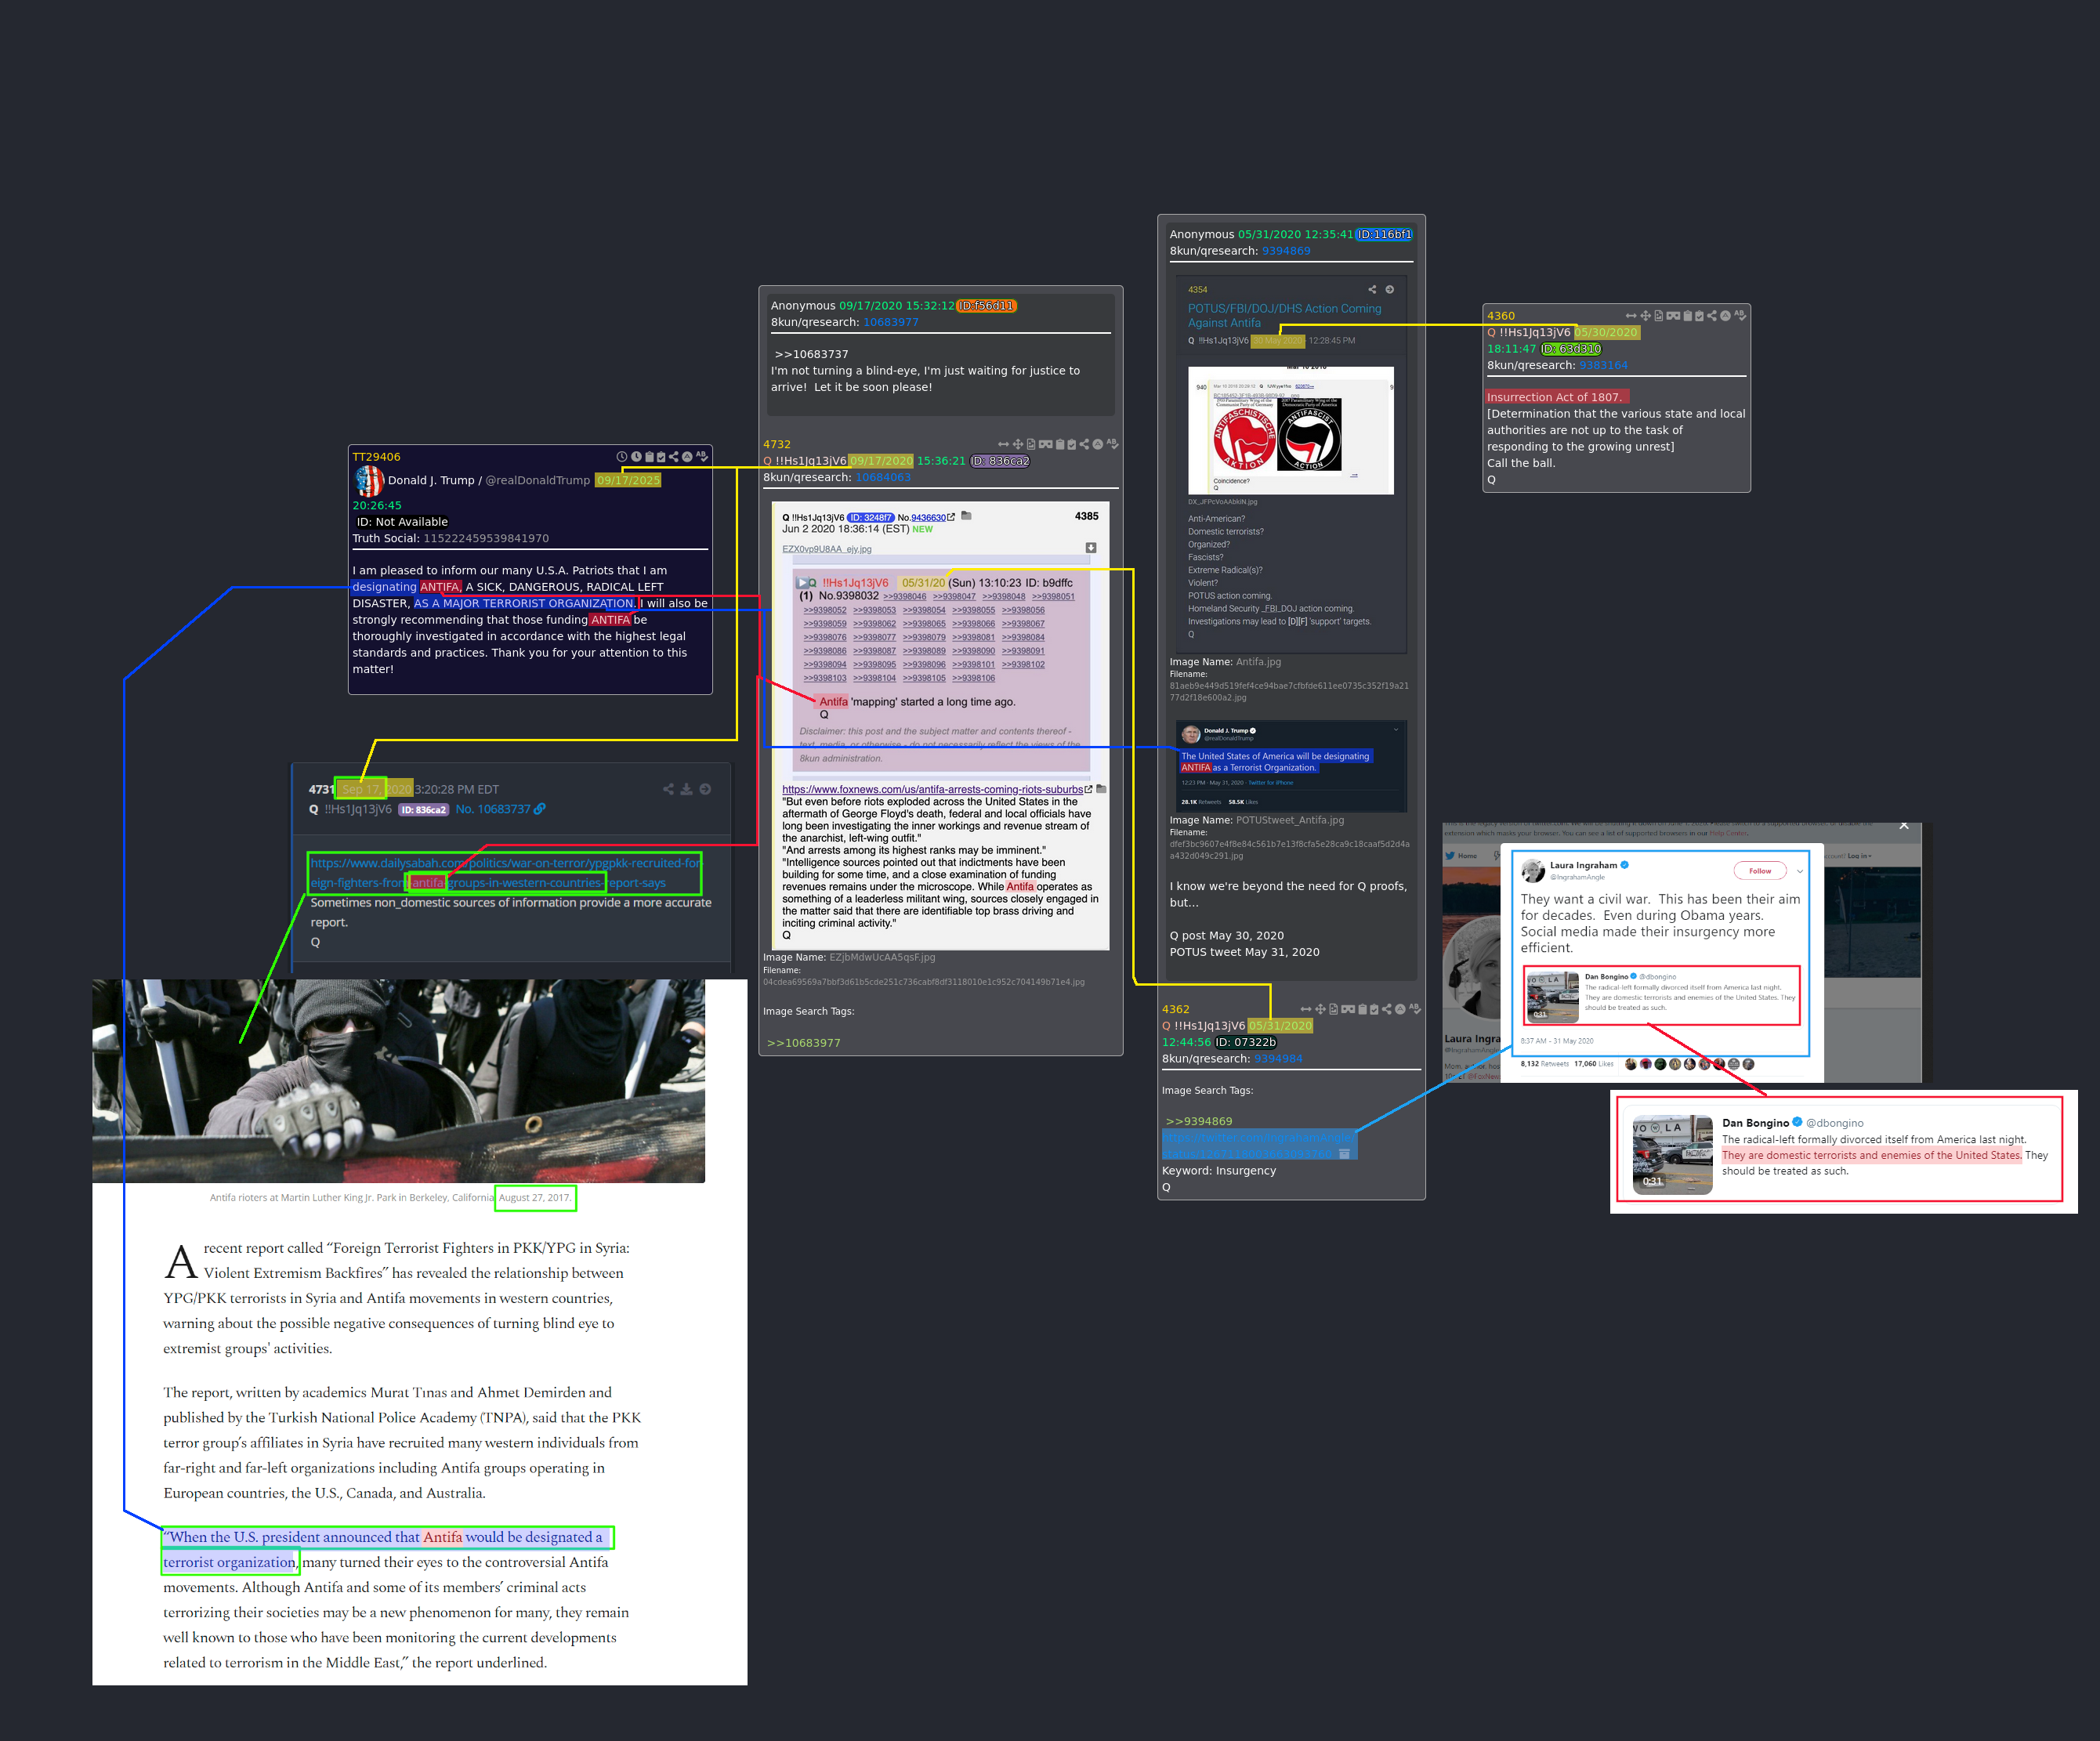This screenshot has width=2100, height=1741.
Task: Click the Twitter Home tab
Action: [1462, 856]
